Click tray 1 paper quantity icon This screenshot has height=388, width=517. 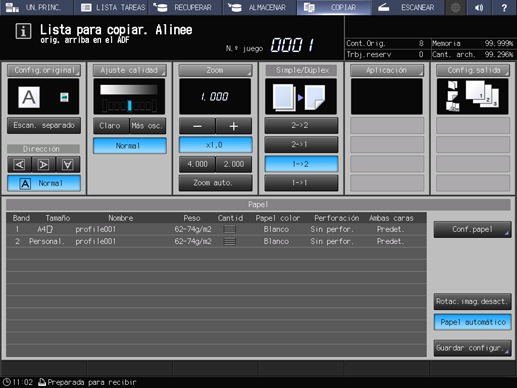[229, 229]
